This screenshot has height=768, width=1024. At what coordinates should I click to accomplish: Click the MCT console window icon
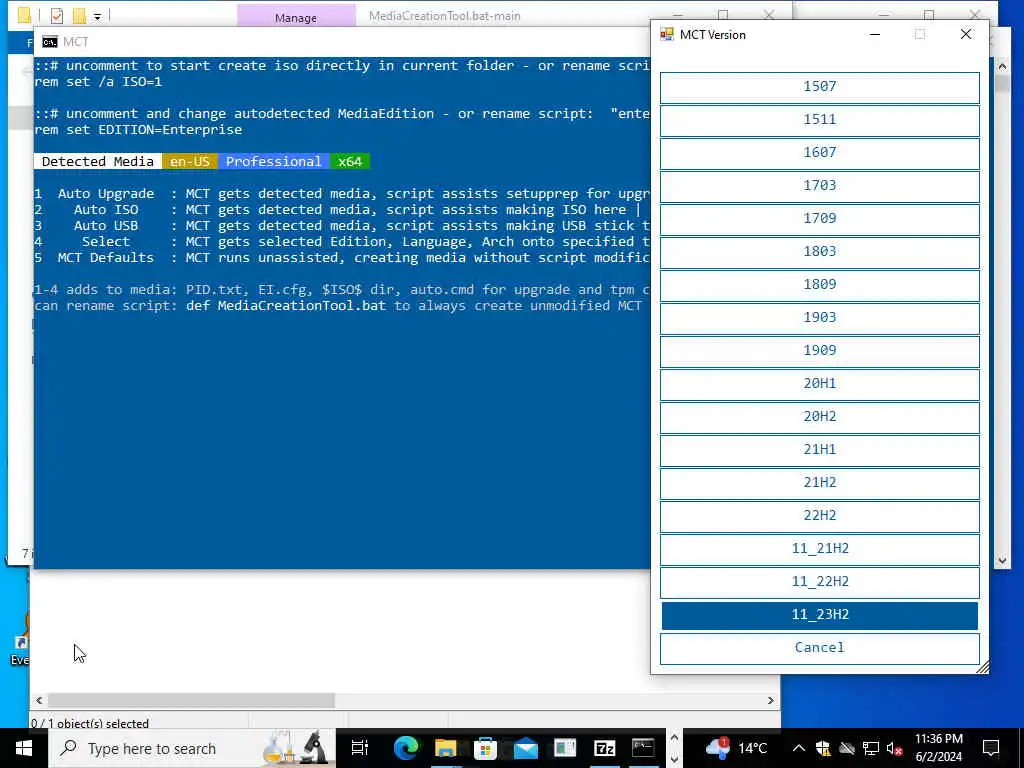click(50, 42)
